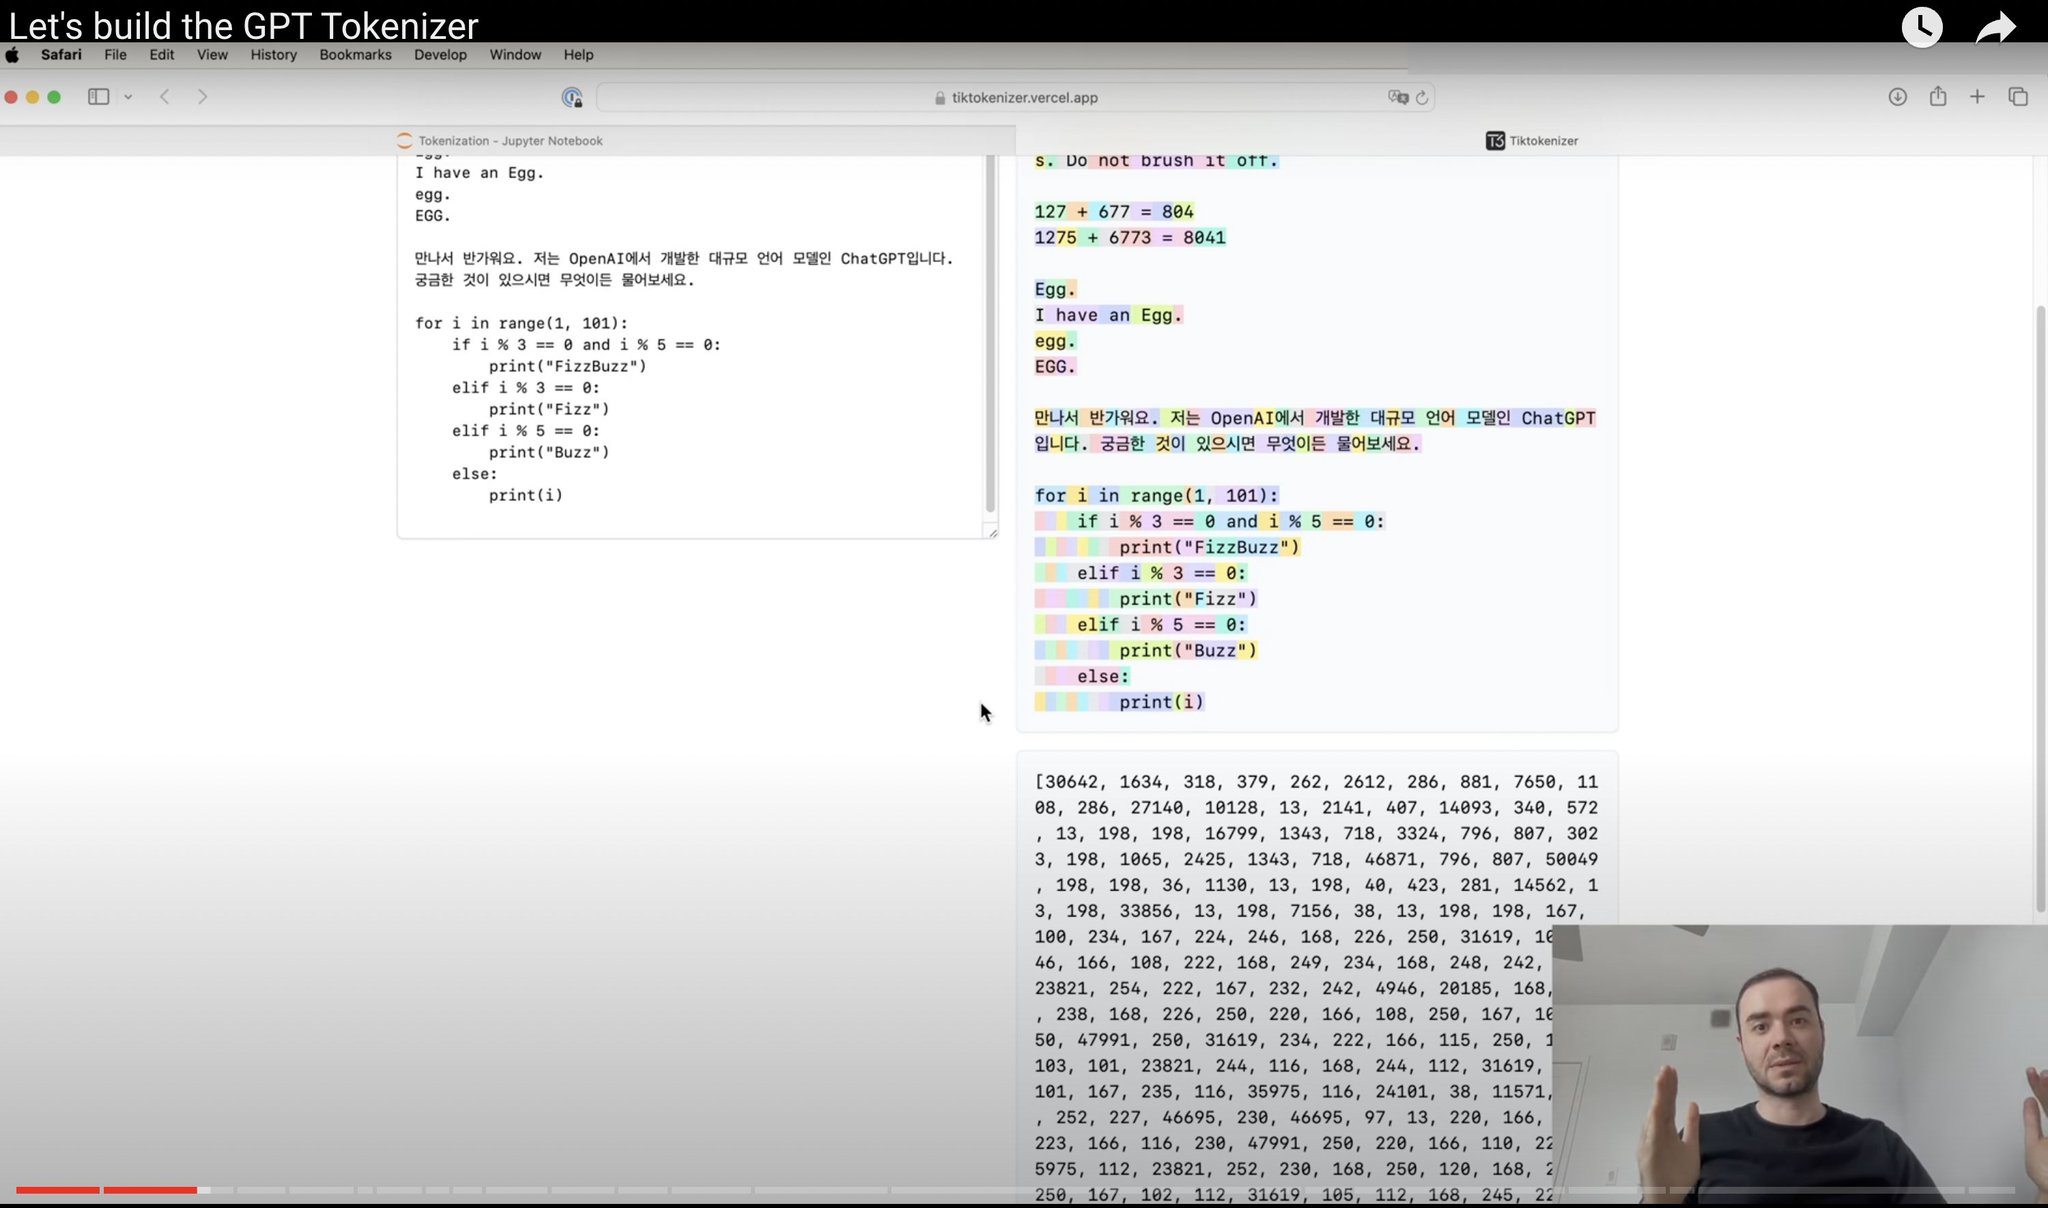This screenshot has height=1208, width=2048.
Task: Expand the sidebar tab group dropdown
Action: [x=128, y=97]
